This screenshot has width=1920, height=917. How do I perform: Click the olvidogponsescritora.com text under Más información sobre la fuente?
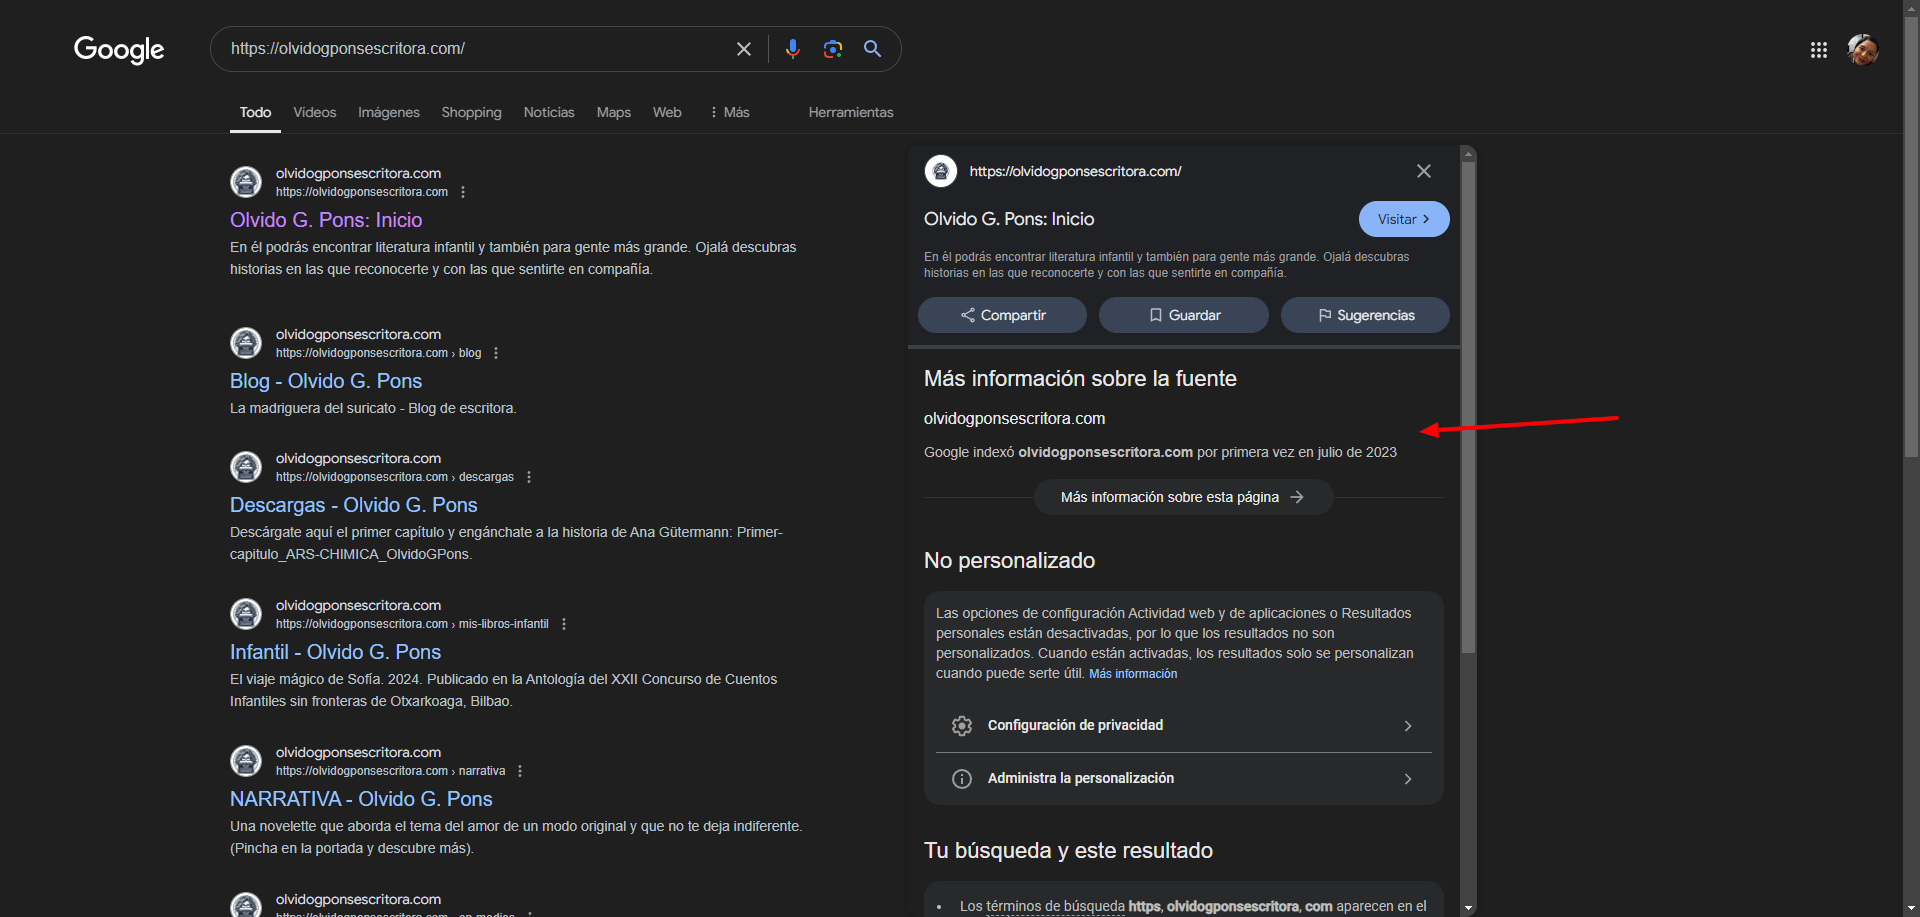pos(1014,419)
